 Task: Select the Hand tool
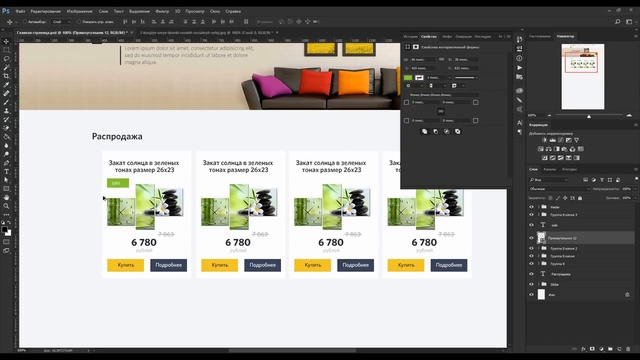[x=6, y=198]
